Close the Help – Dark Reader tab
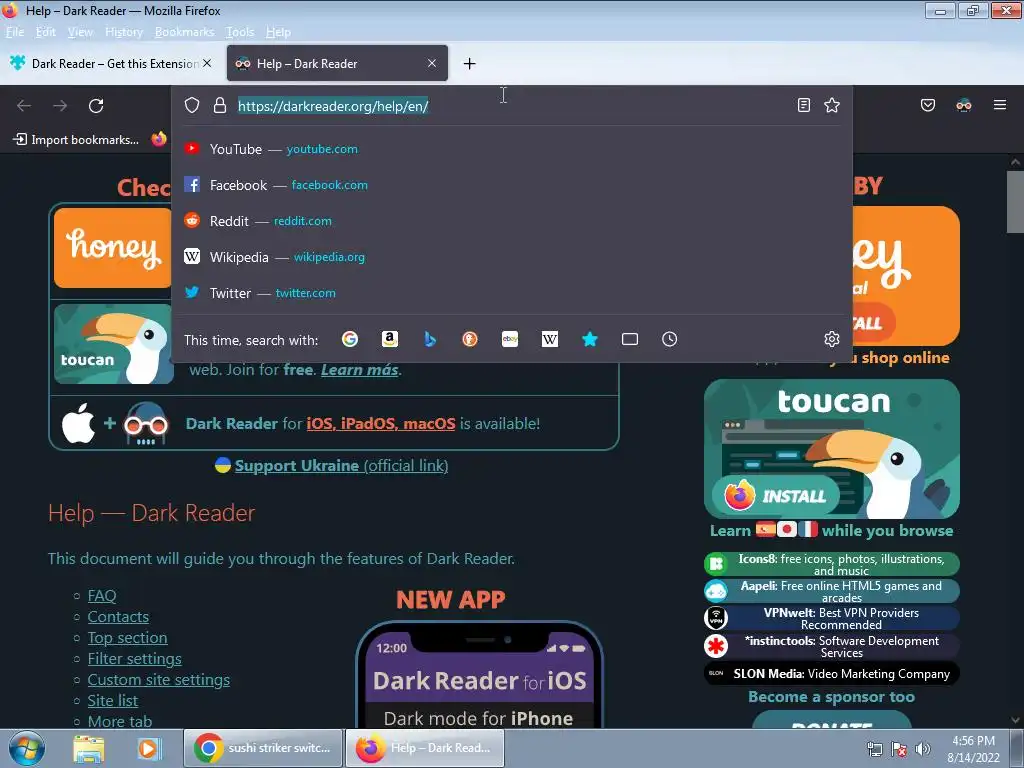The width and height of the screenshot is (1024, 768). [432, 63]
